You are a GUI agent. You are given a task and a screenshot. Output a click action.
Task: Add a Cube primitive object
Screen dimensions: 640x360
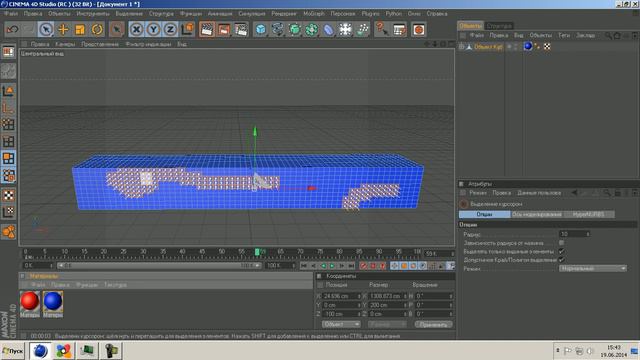(260, 29)
